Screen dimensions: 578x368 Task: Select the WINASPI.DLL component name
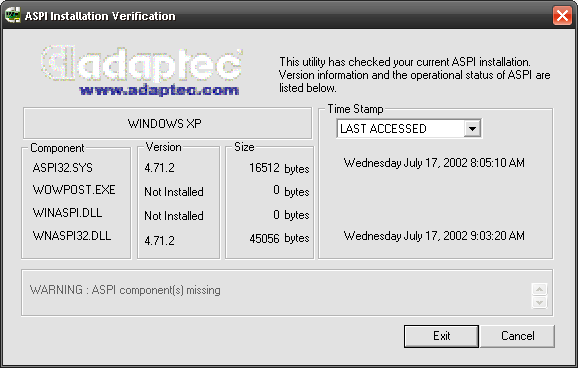(x=67, y=213)
